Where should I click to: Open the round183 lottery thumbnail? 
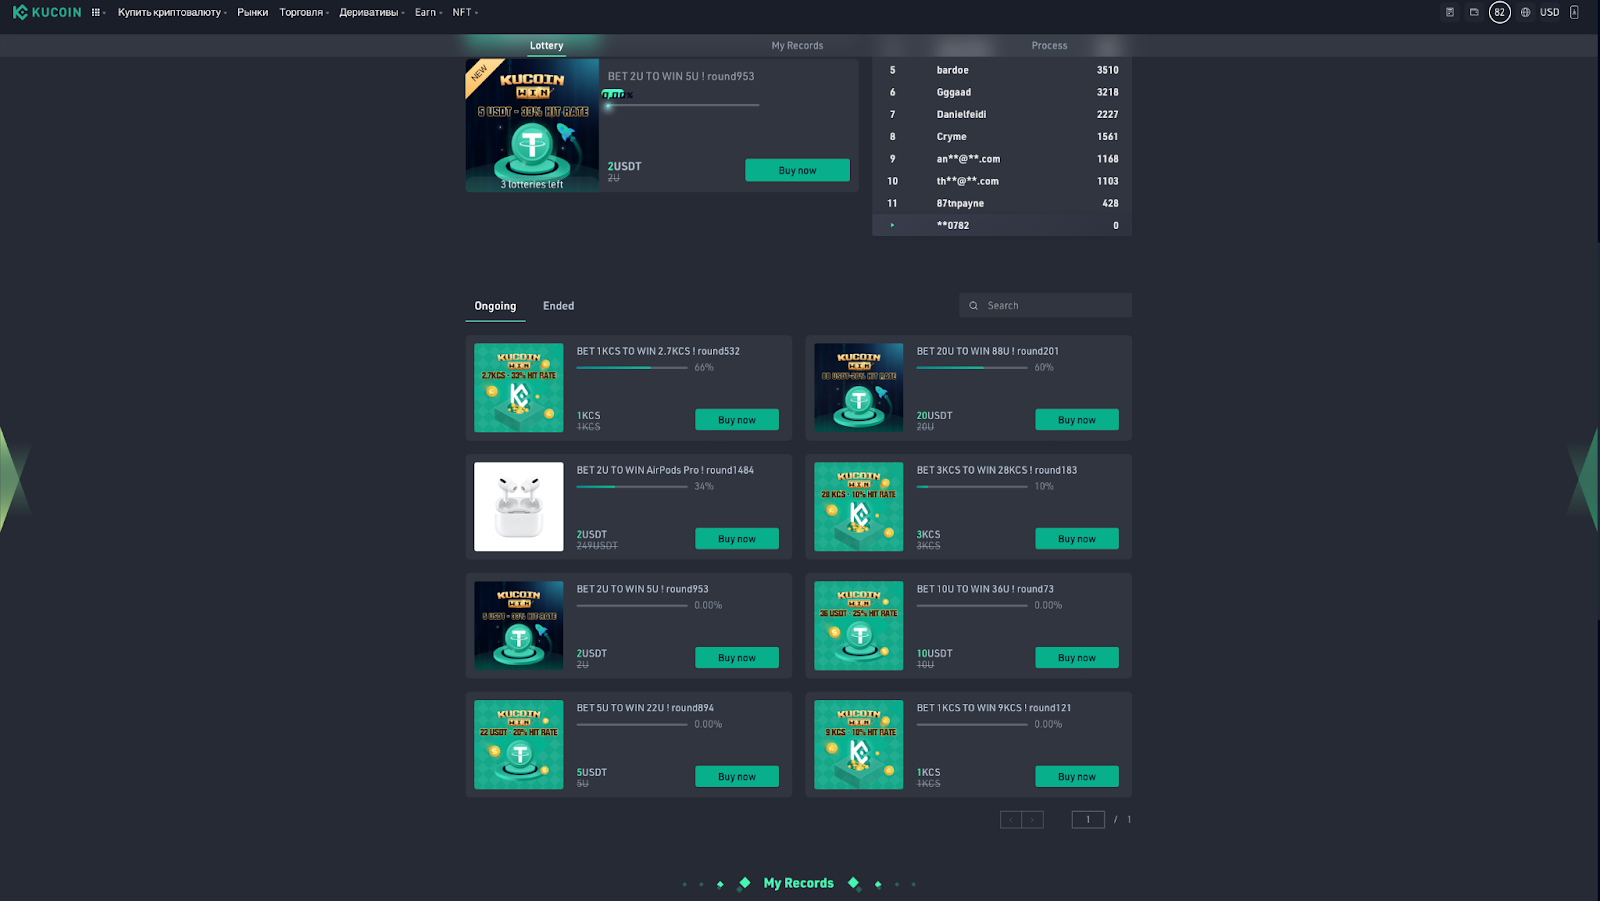pos(859,507)
